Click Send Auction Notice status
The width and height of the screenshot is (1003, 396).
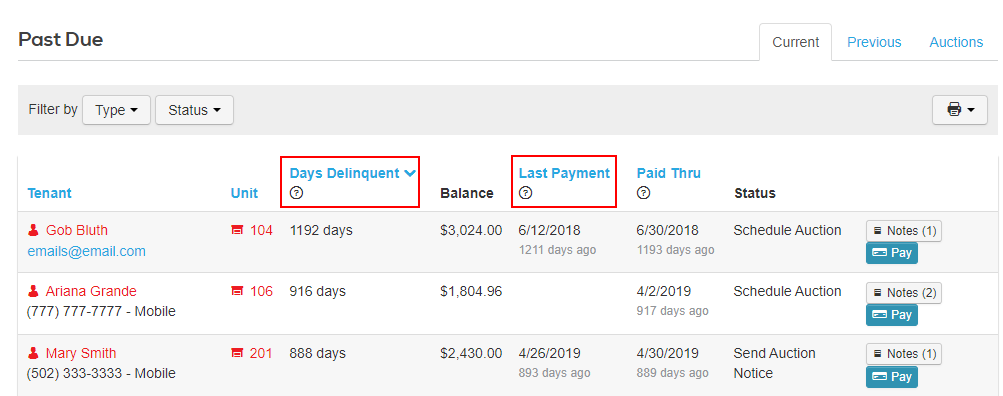tap(775, 363)
